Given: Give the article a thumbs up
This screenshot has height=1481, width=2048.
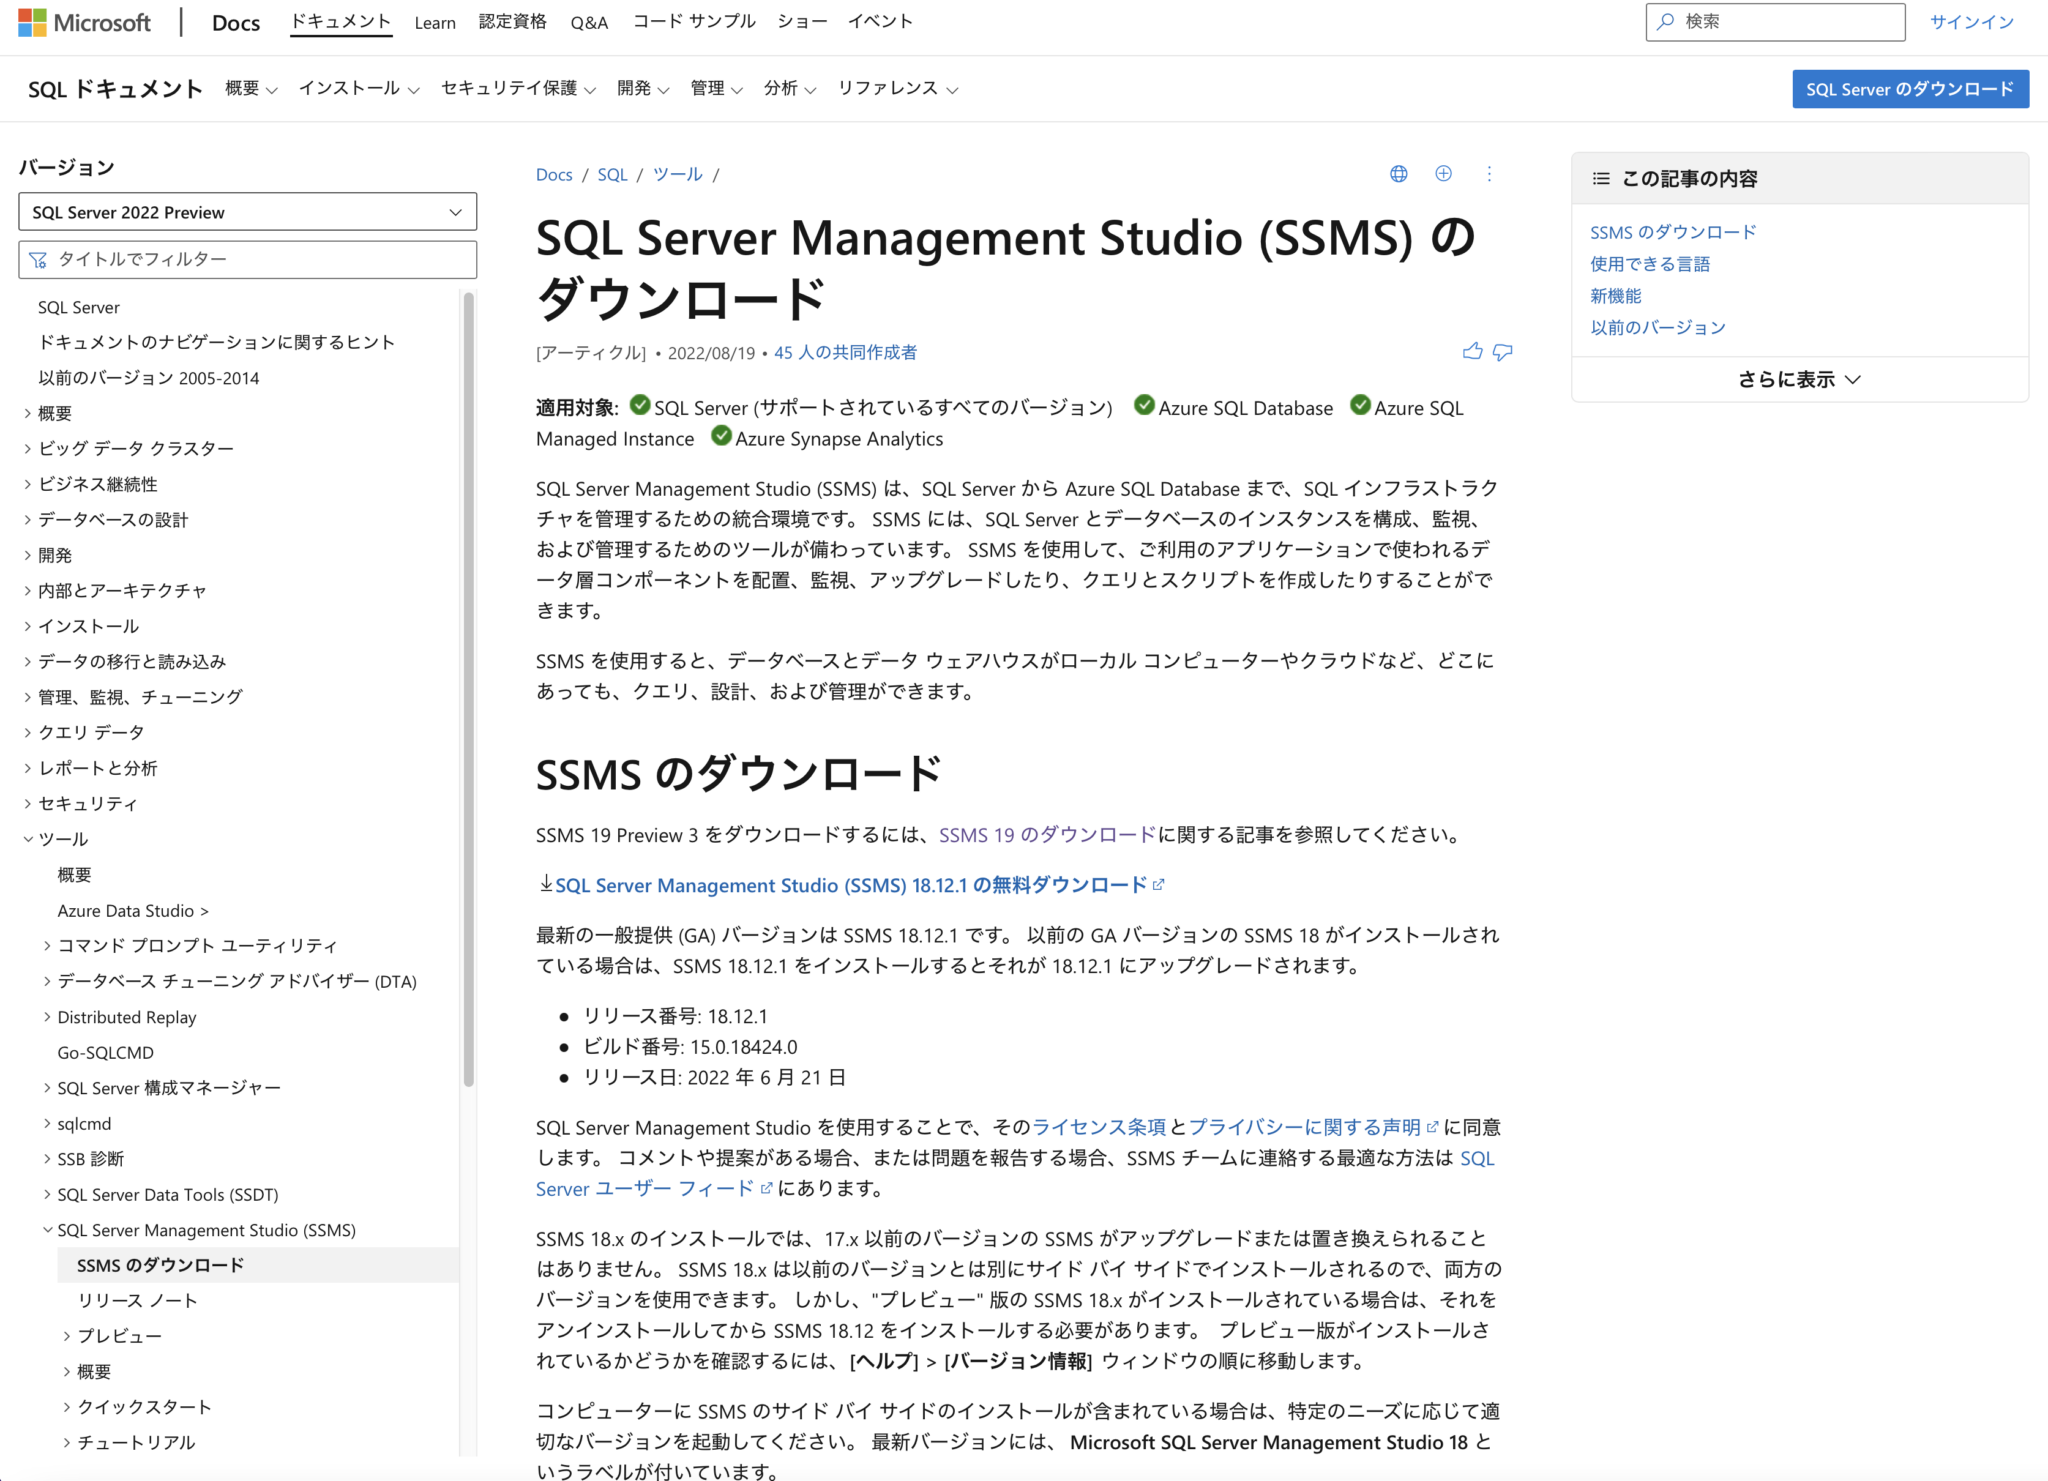Looking at the screenshot, I should click(1472, 351).
